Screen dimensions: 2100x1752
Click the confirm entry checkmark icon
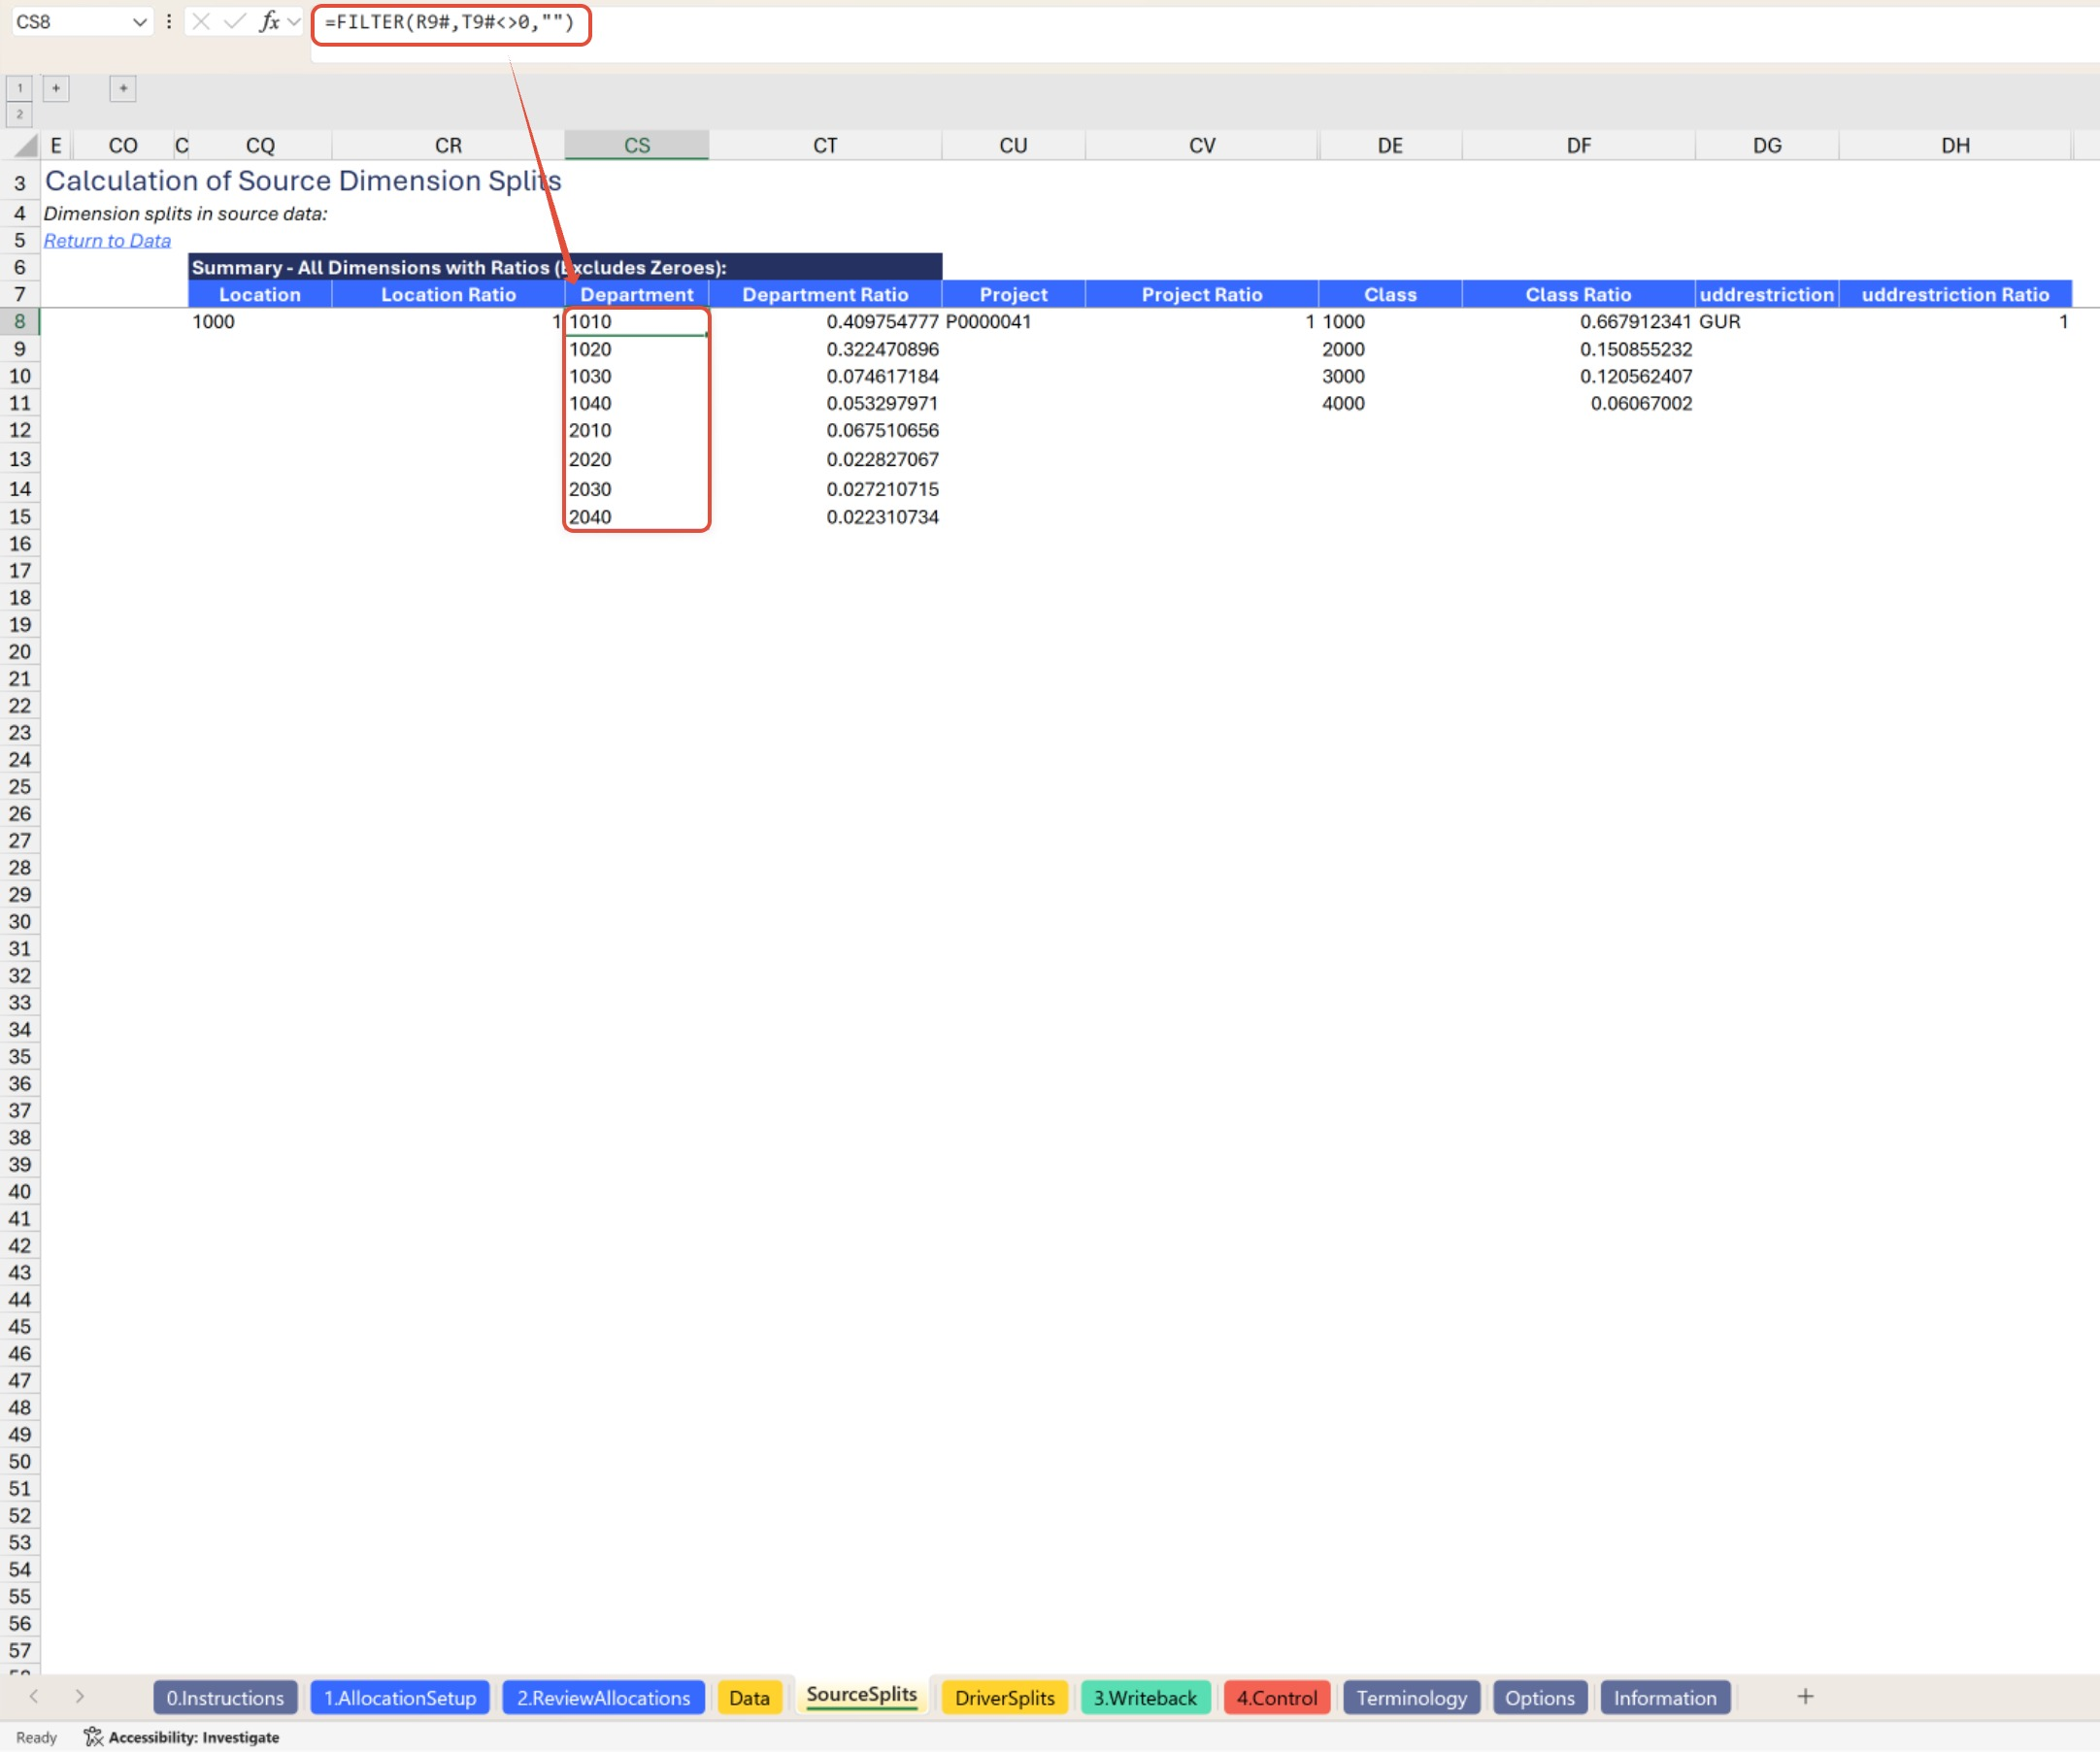234,21
